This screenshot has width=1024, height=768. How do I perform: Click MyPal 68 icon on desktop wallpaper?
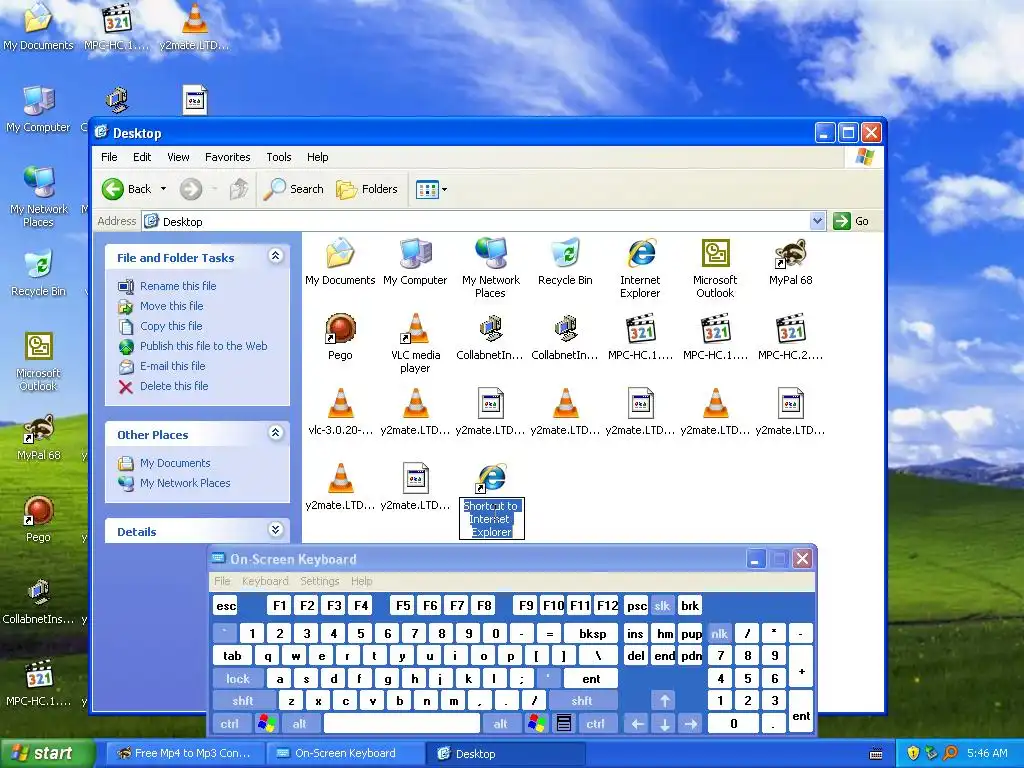pyautogui.click(x=39, y=429)
